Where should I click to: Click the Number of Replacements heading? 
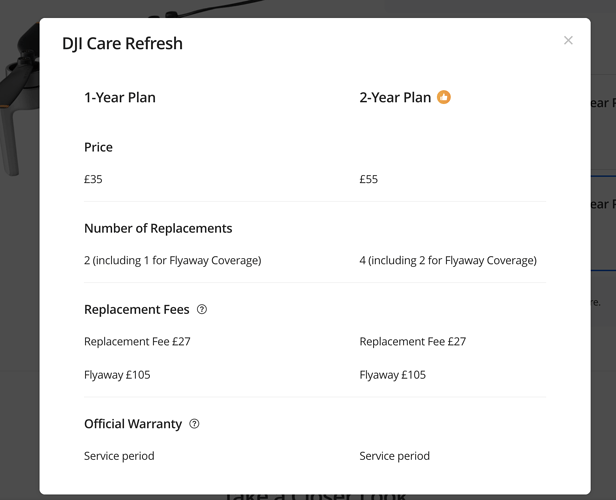(x=158, y=228)
